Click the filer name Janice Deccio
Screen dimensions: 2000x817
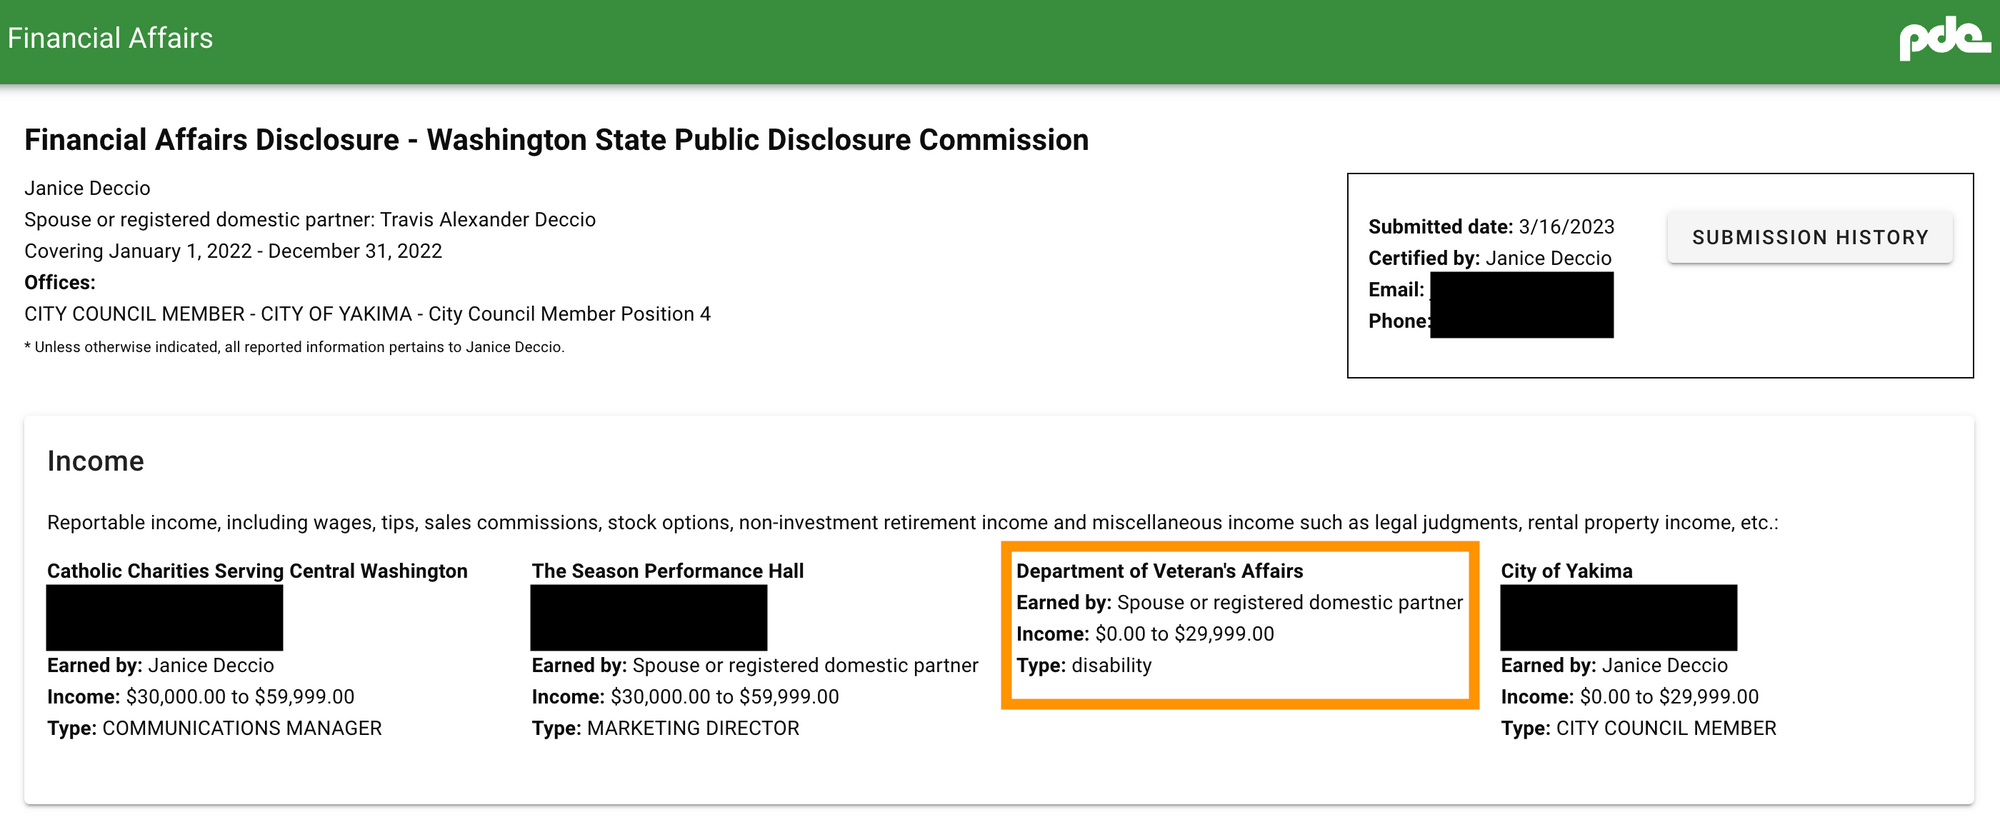click(87, 188)
